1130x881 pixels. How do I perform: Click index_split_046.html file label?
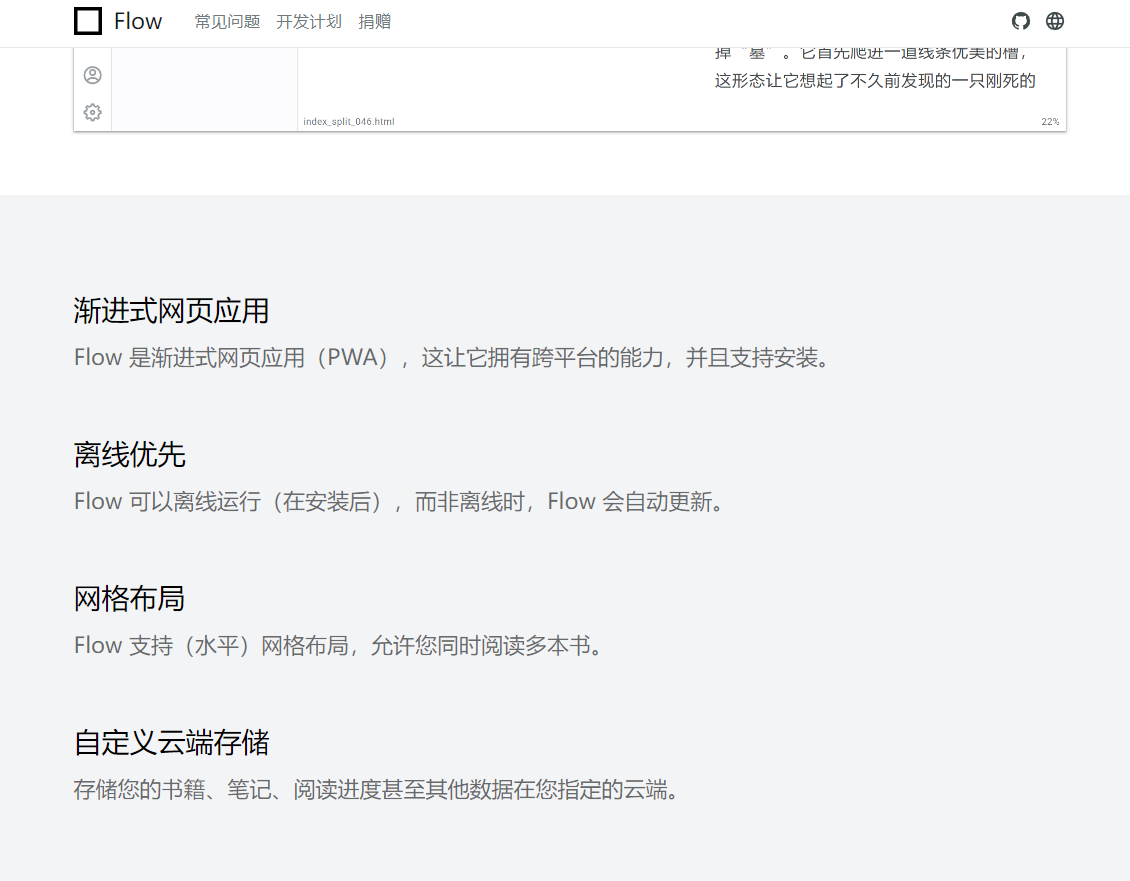pyautogui.click(x=349, y=122)
